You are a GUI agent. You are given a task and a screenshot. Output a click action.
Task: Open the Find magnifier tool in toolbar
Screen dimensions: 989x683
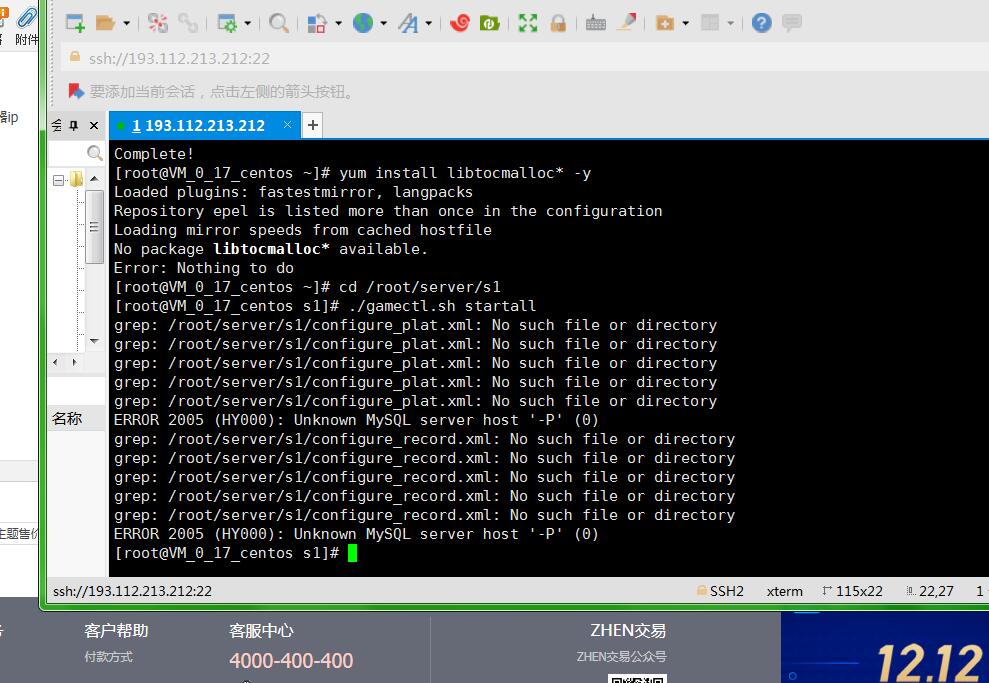tap(279, 23)
